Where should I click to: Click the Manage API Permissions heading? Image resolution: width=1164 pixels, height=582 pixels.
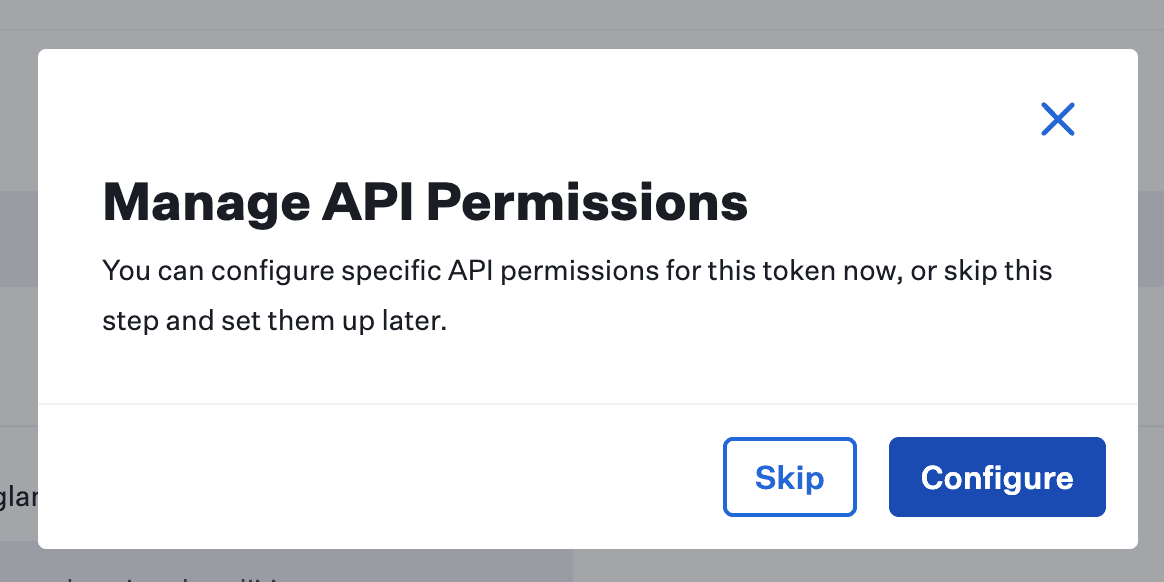[425, 202]
